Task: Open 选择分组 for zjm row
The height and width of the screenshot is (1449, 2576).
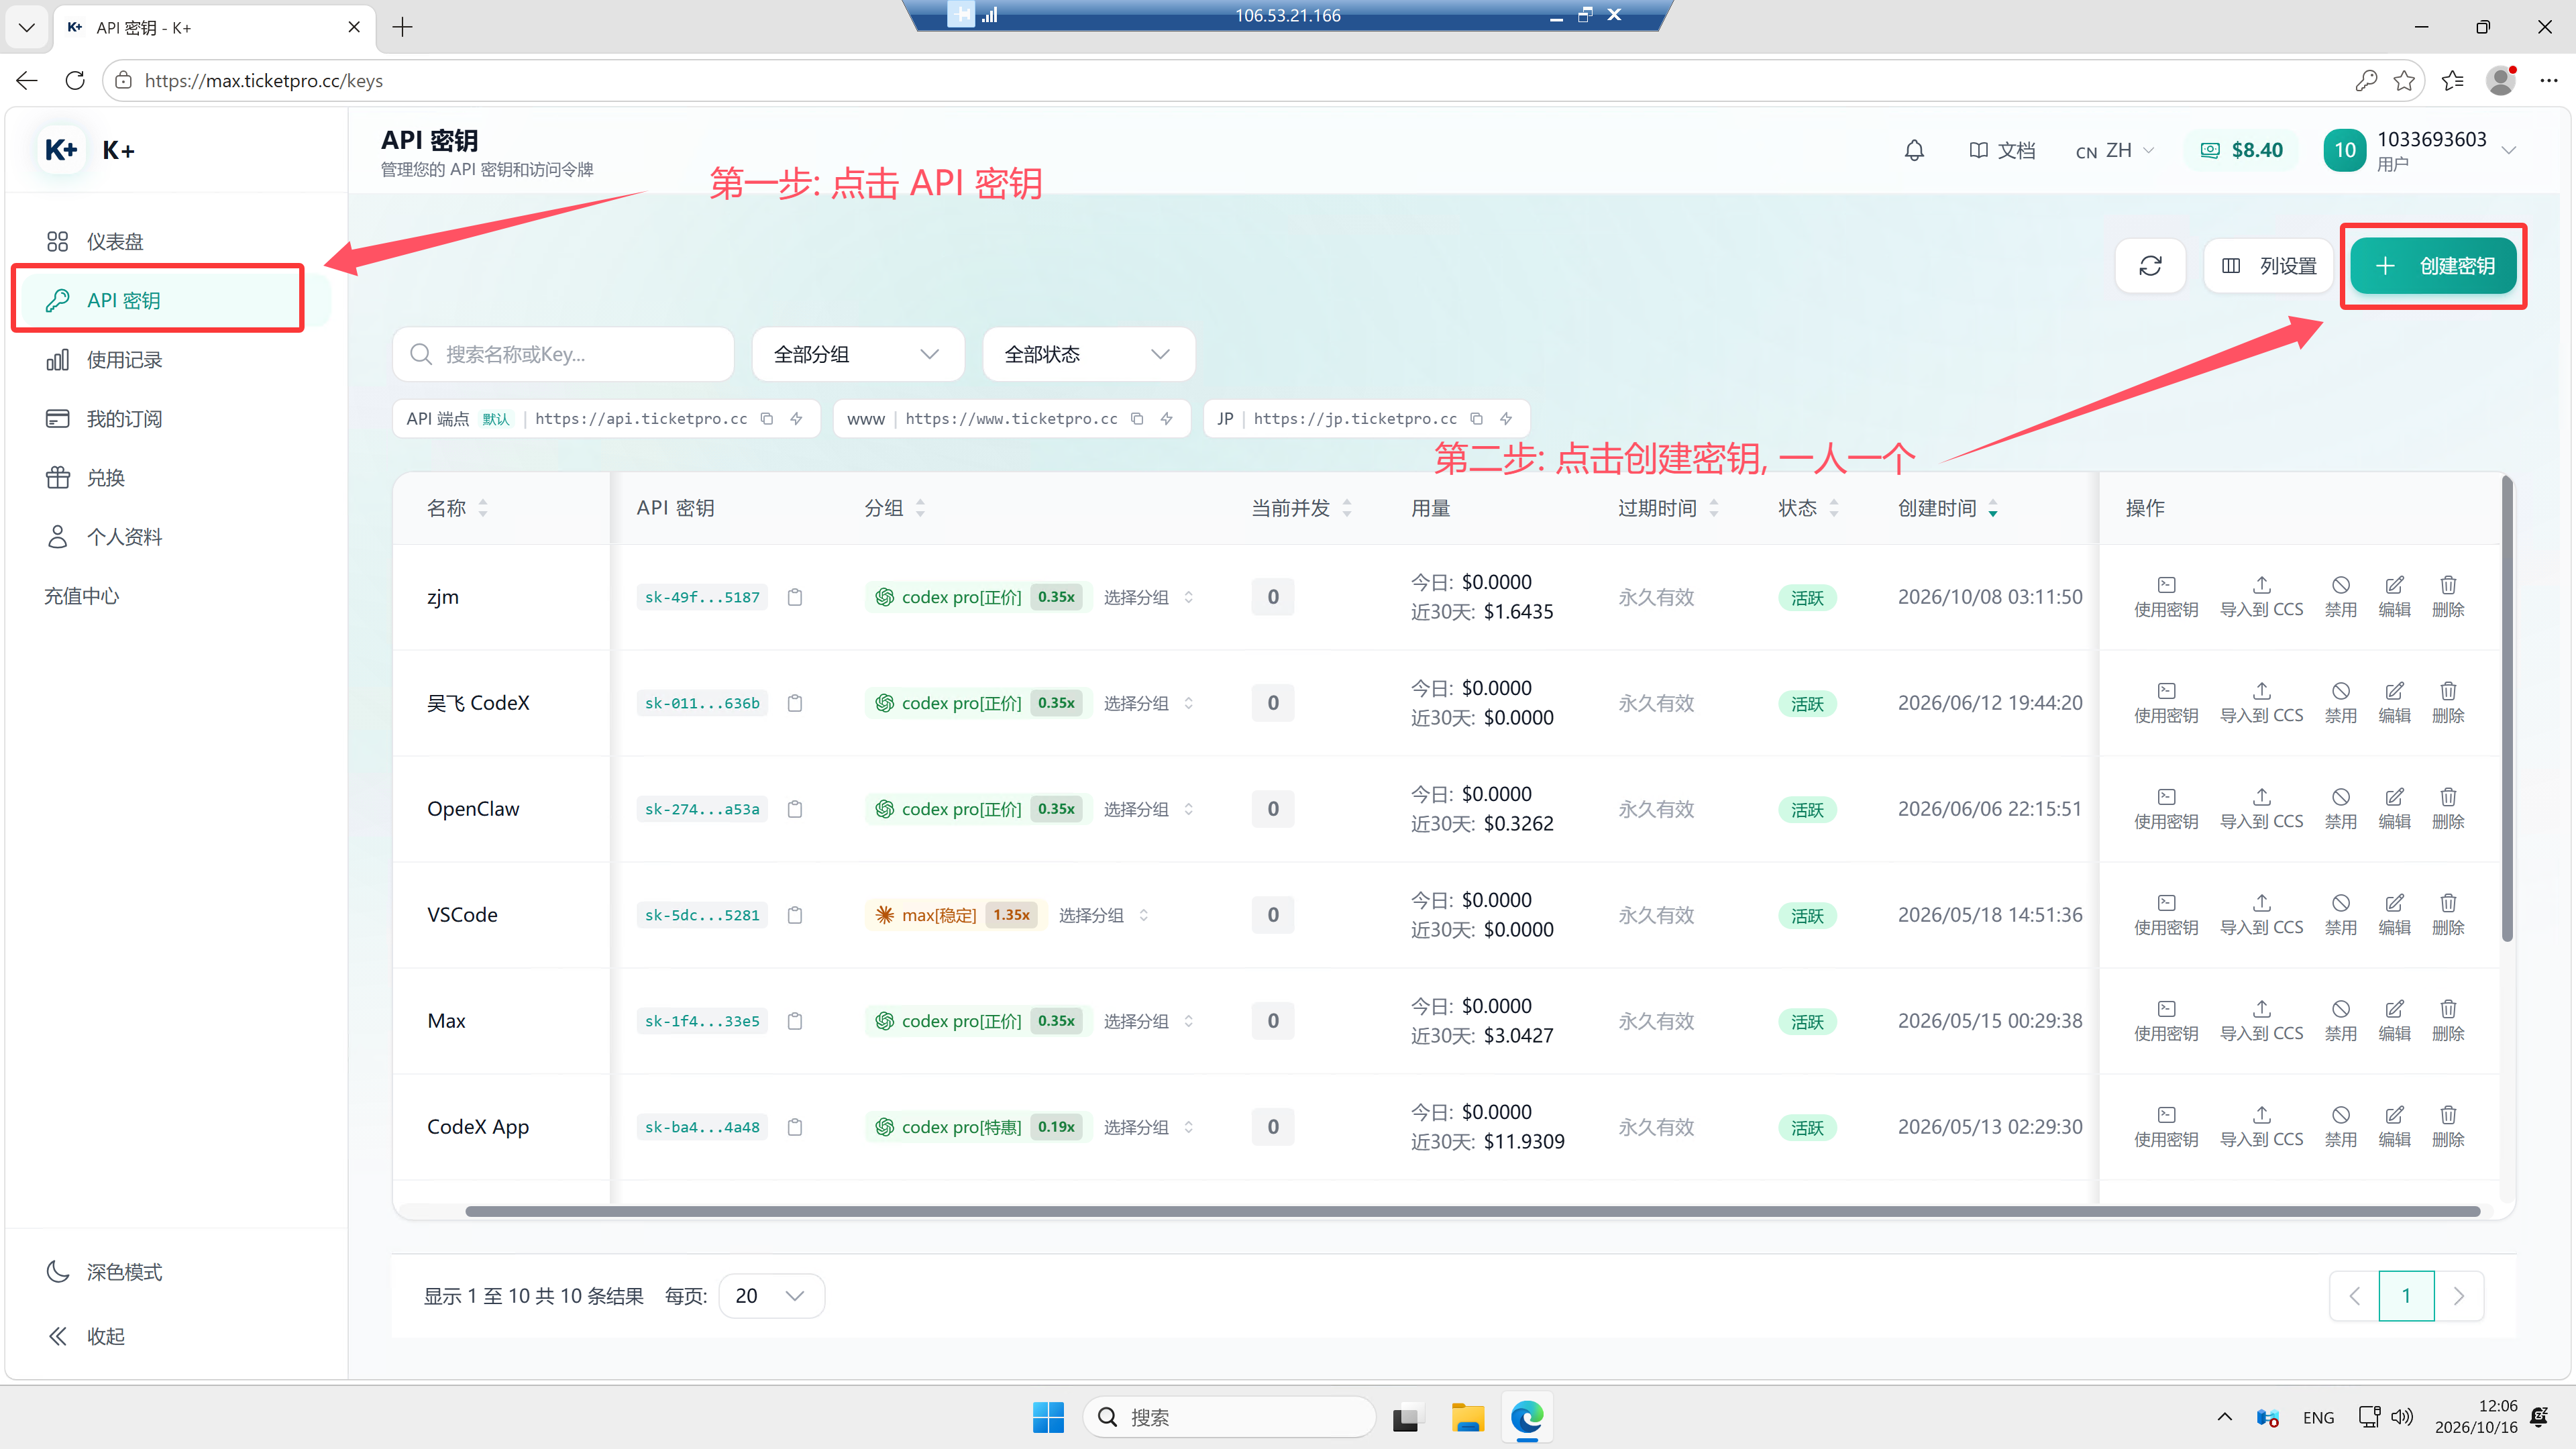Action: tap(1148, 597)
